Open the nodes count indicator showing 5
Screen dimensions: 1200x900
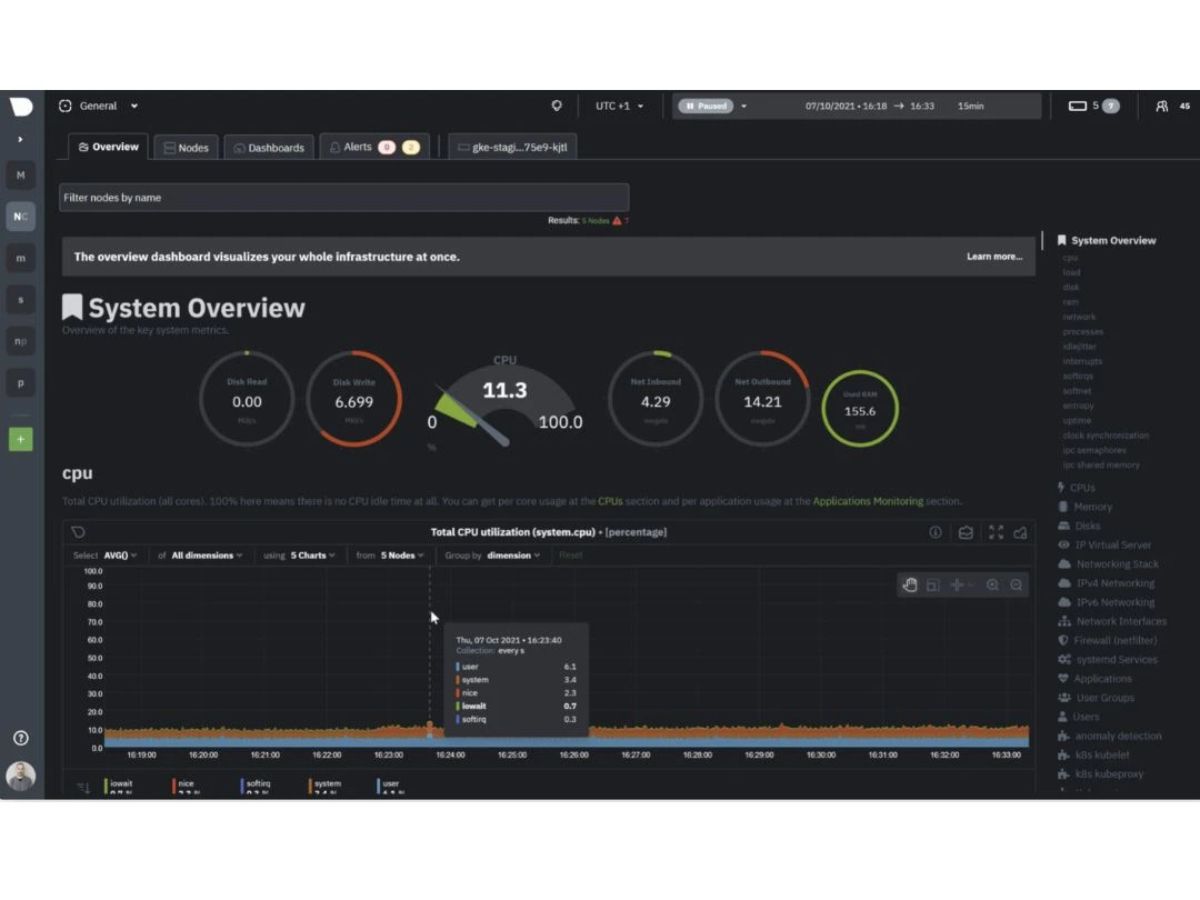pyautogui.click(x=1093, y=106)
